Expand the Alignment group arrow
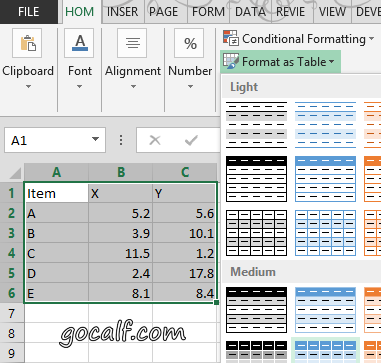Screen dimensions: 381x363 133,87
